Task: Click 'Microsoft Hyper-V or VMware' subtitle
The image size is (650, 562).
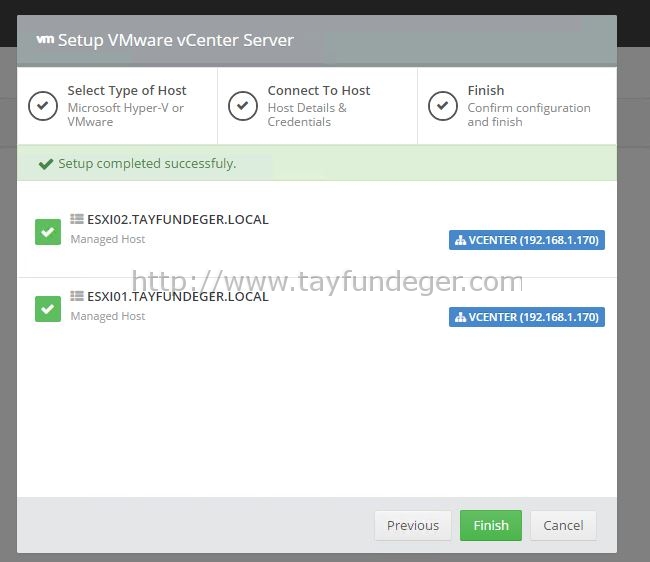Action: pyautogui.click(x=126, y=115)
